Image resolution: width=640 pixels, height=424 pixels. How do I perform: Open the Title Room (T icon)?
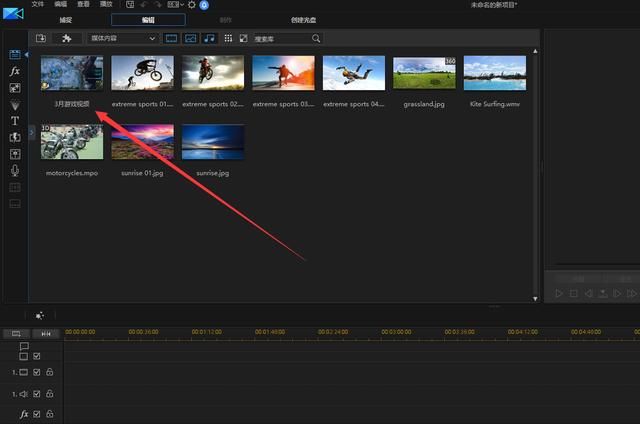15,121
